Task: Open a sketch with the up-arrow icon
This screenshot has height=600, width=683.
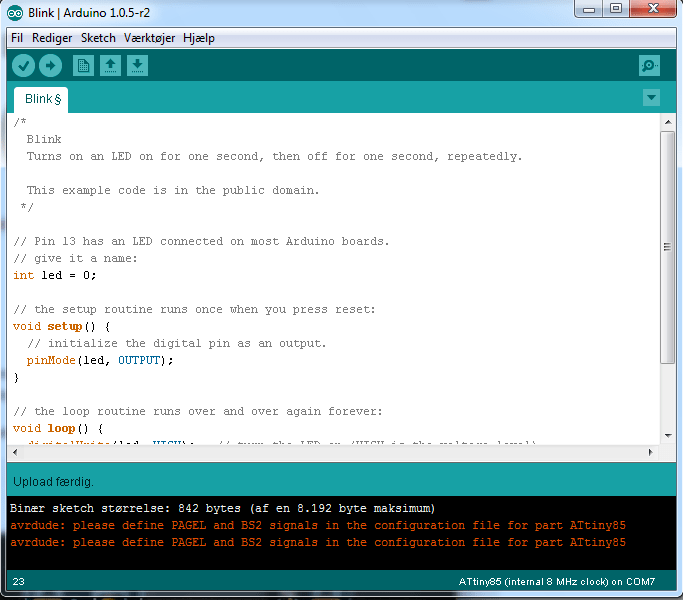Action: click(110, 66)
